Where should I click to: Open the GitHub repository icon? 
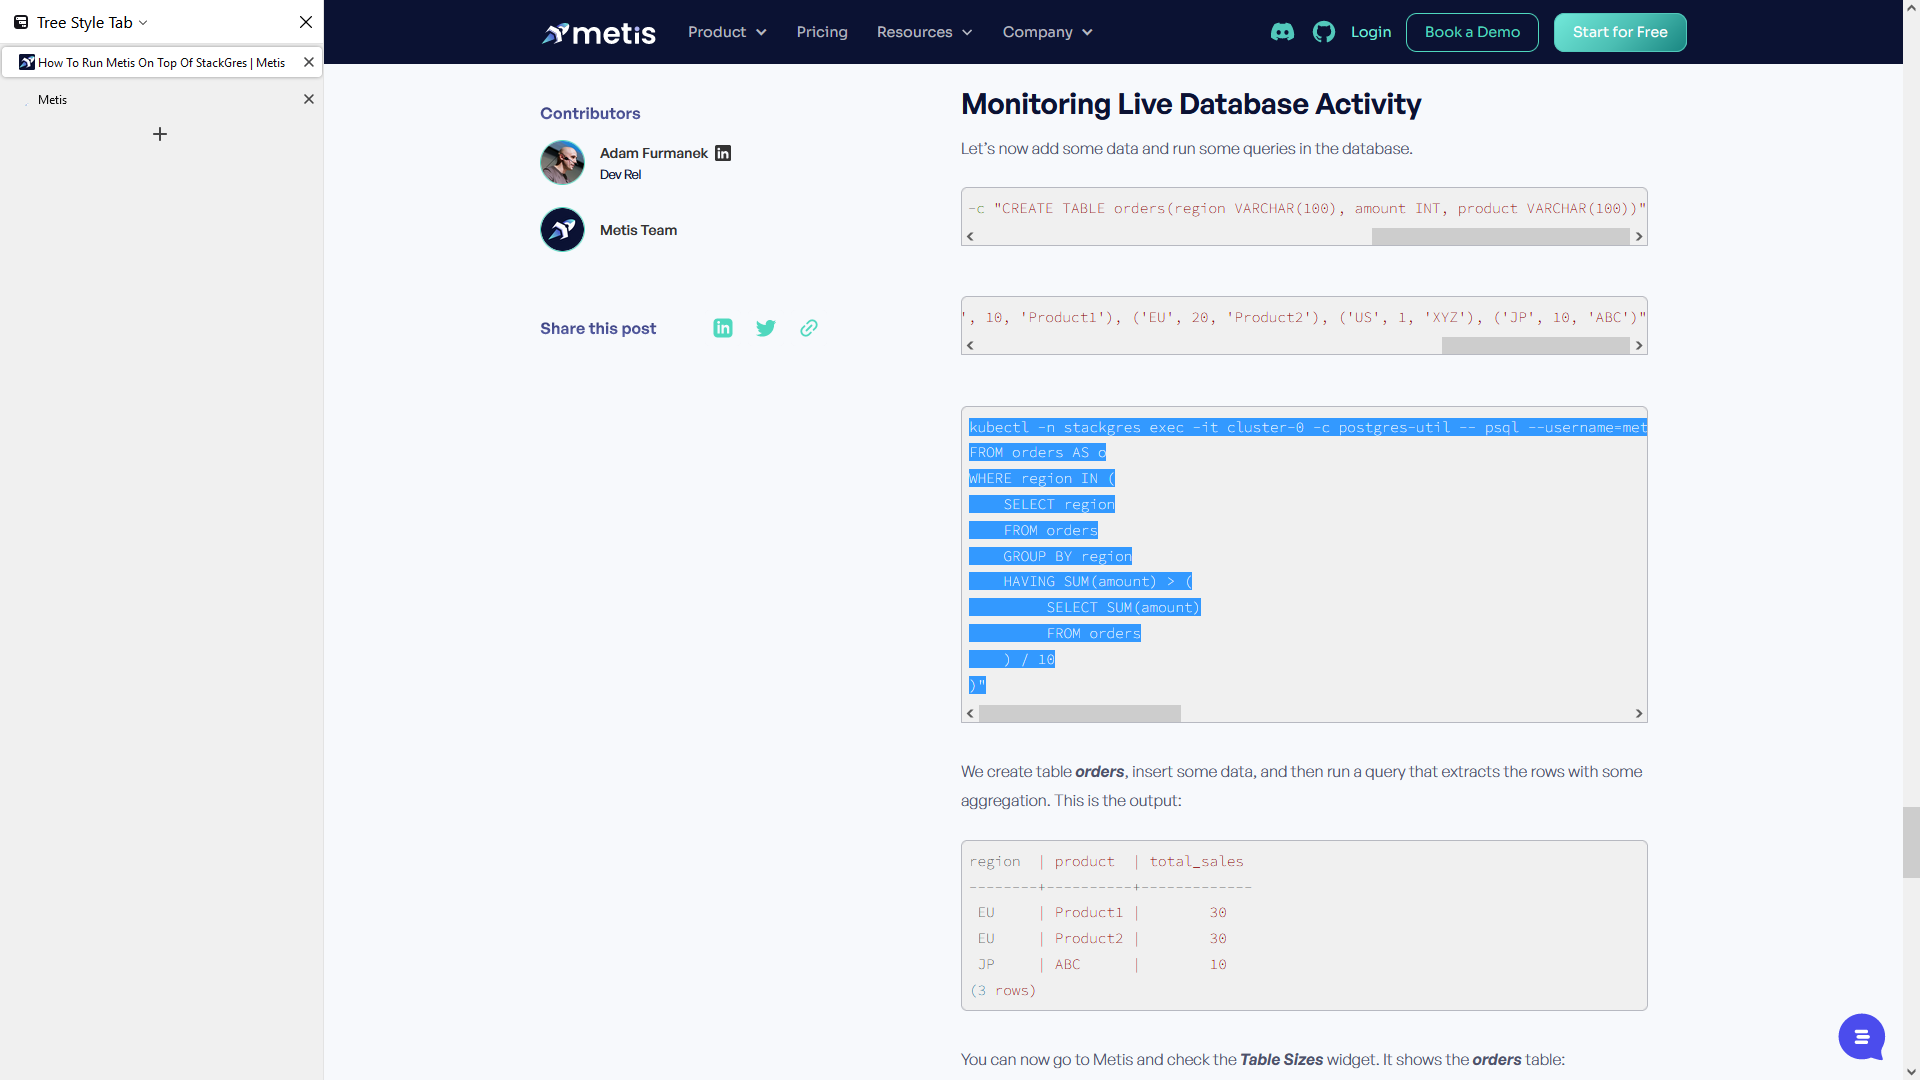pos(1324,32)
